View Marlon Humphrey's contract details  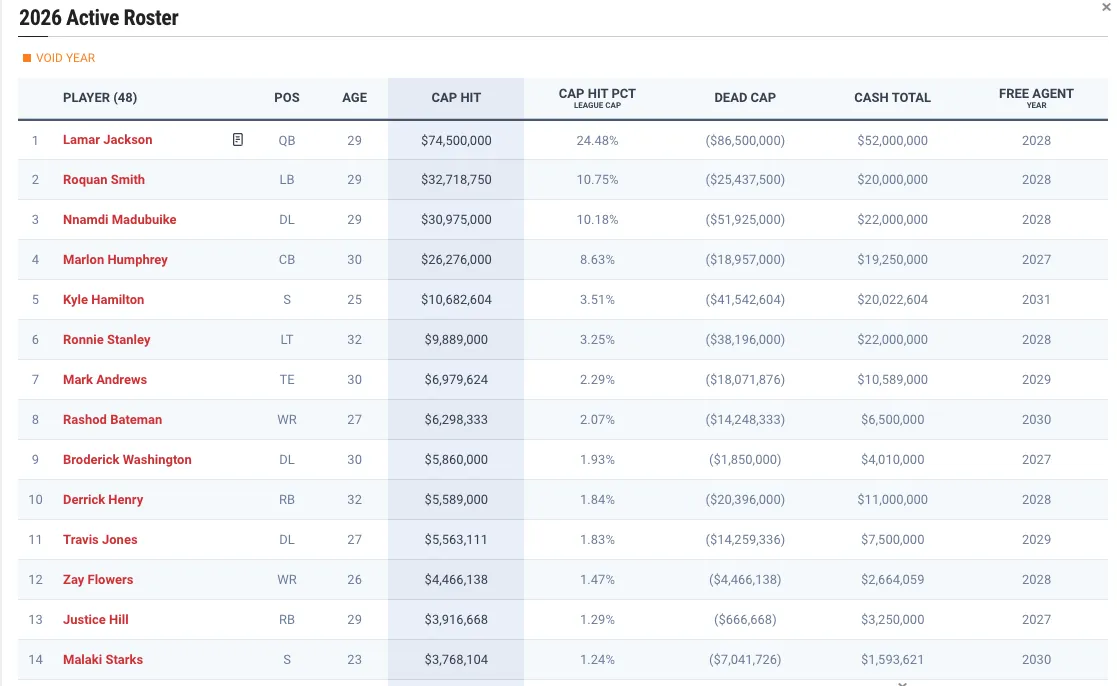(115, 260)
